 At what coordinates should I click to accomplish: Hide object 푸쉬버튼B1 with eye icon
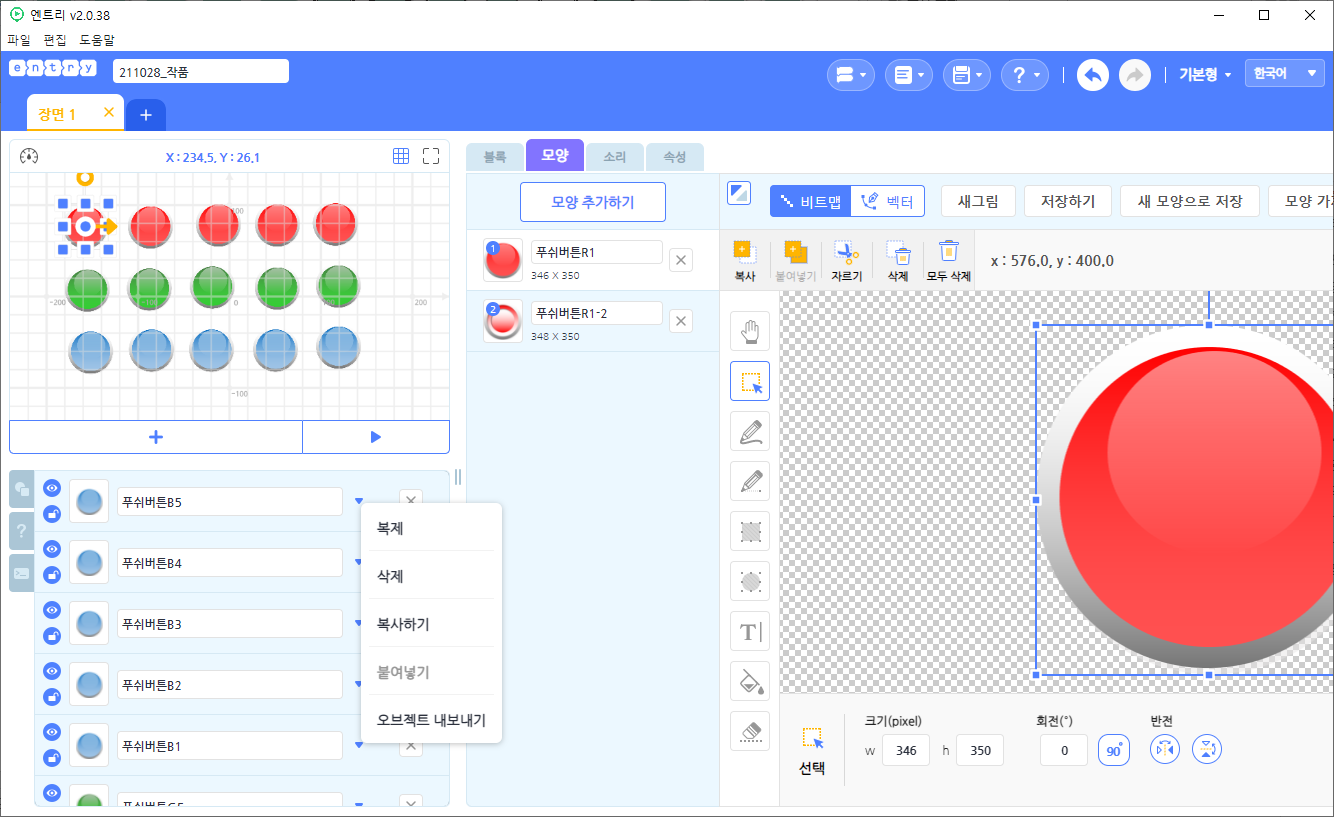[53, 732]
